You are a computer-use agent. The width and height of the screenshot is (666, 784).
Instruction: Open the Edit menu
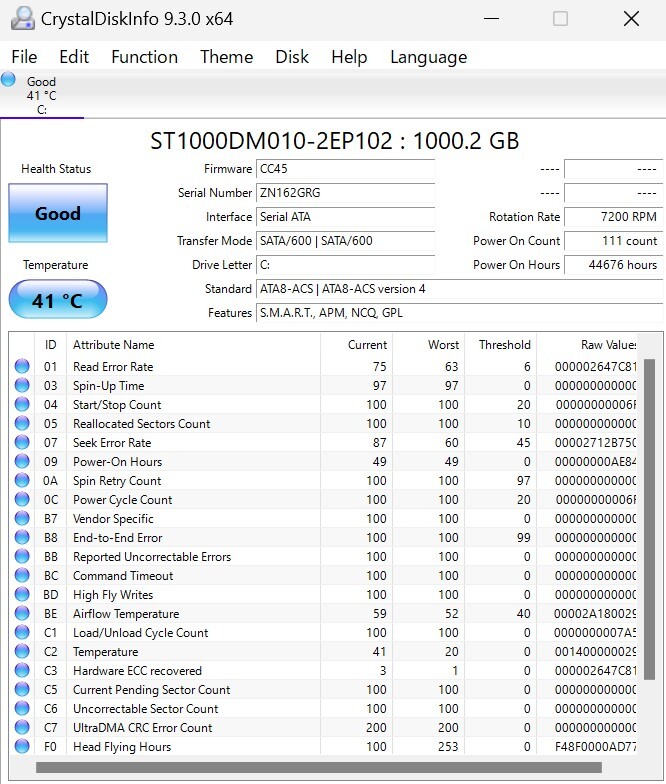point(74,56)
